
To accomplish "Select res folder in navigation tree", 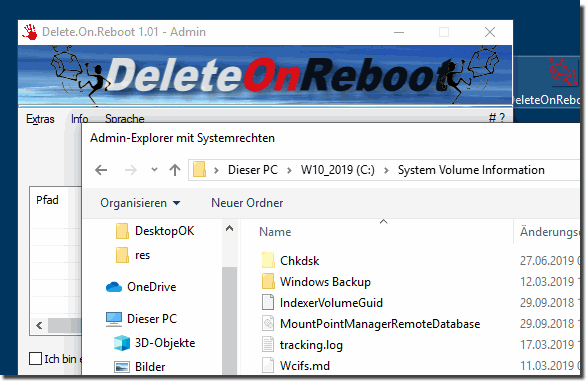I will (142, 255).
